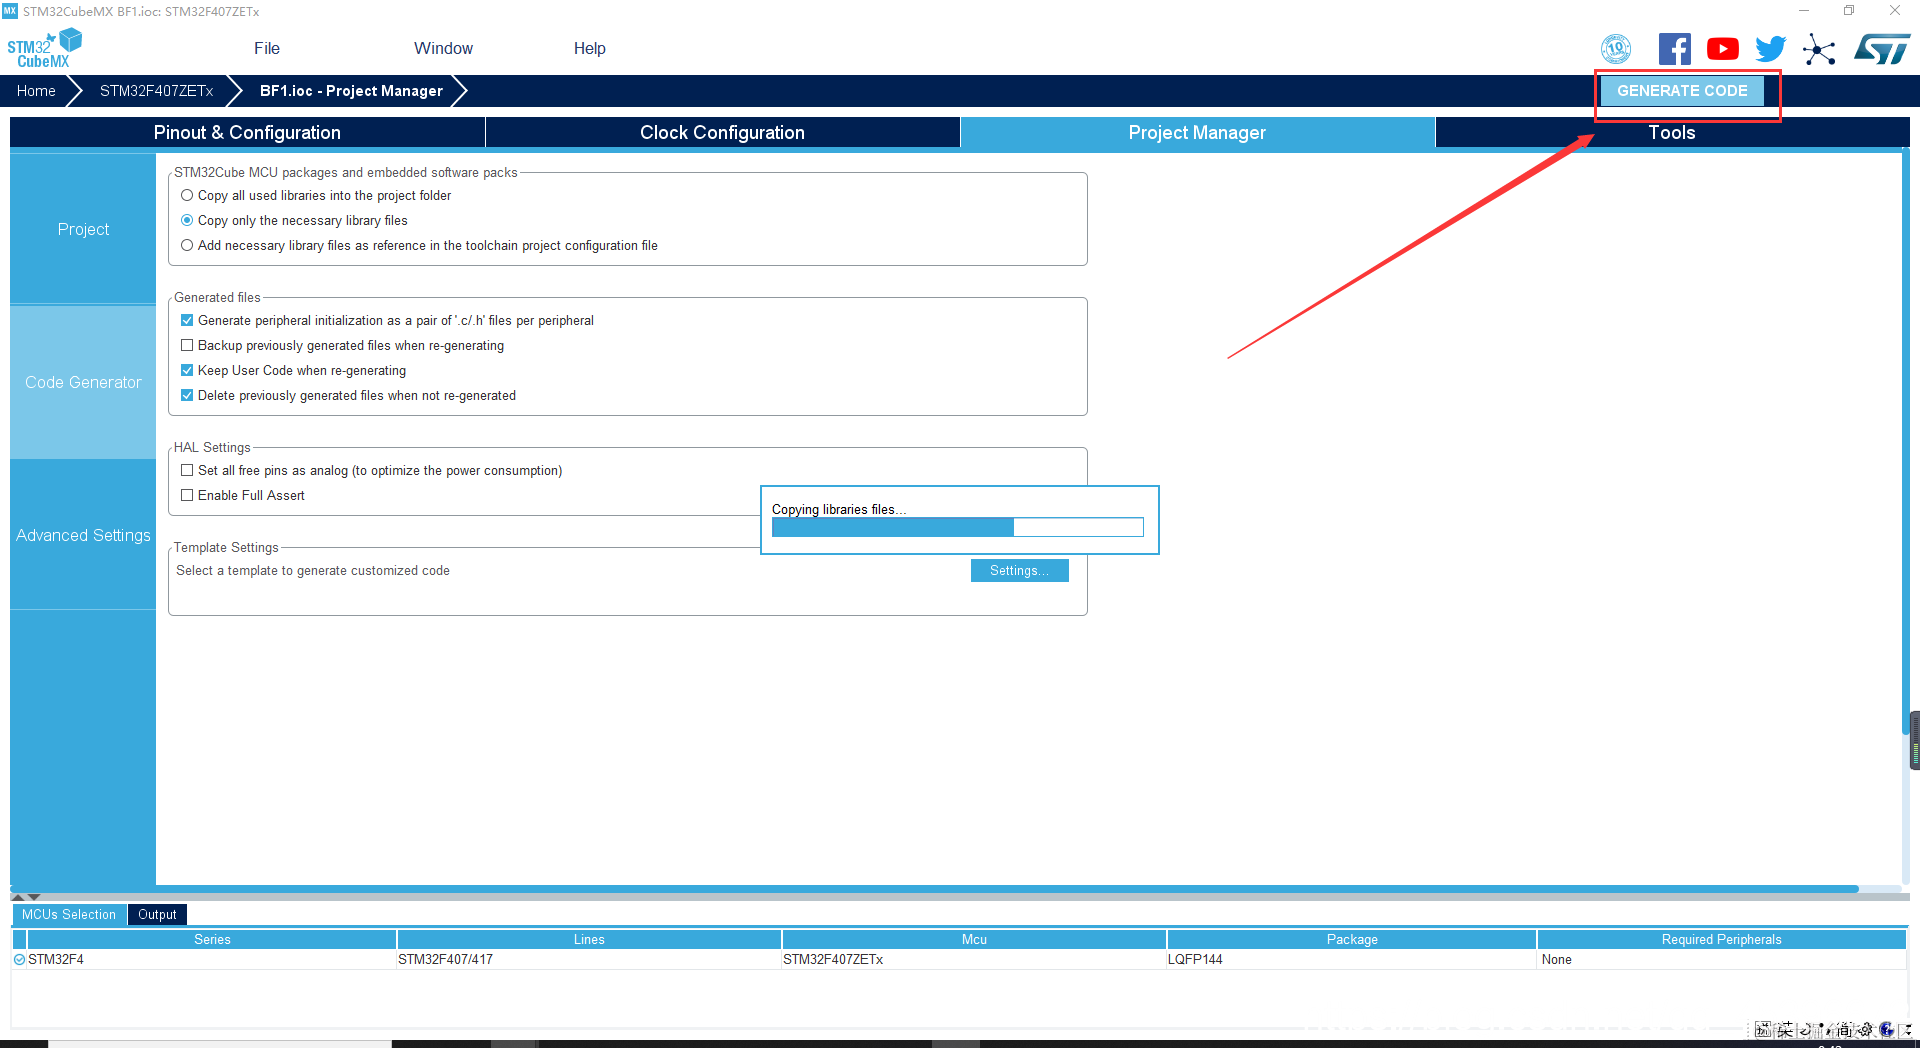Select Copy only the necessary library files
Image resolution: width=1920 pixels, height=1048 pixels.
[x=187, y=220]
